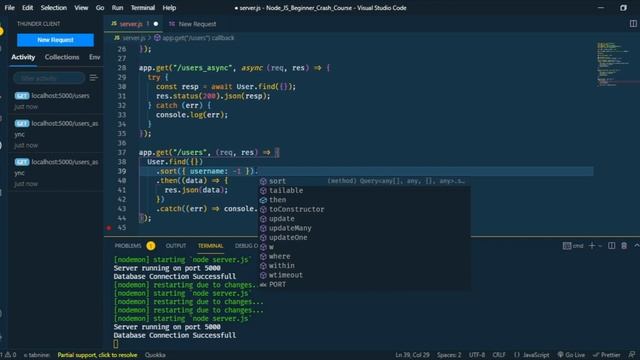Image resolution: width=640 pixels, height=360 pixels.
Task: Click the Quokka status bar item
Action: [x=155, y=355]
